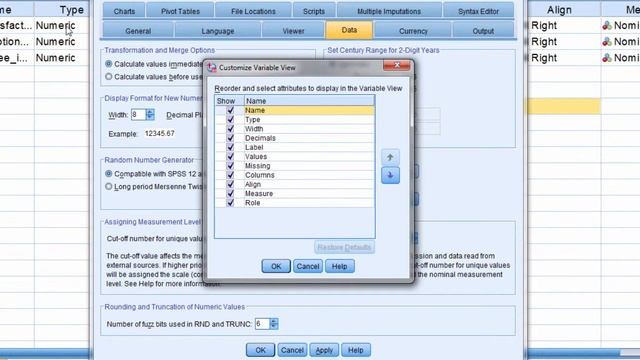Toggle the Measure attribute checkbox
The image size is (640, 360).
tap(230, 193)
